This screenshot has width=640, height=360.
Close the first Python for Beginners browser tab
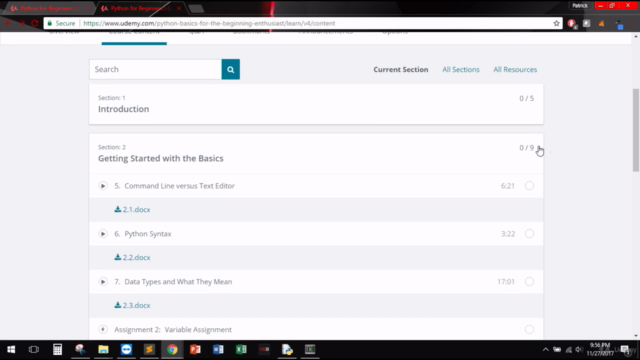tap(88, 8)
